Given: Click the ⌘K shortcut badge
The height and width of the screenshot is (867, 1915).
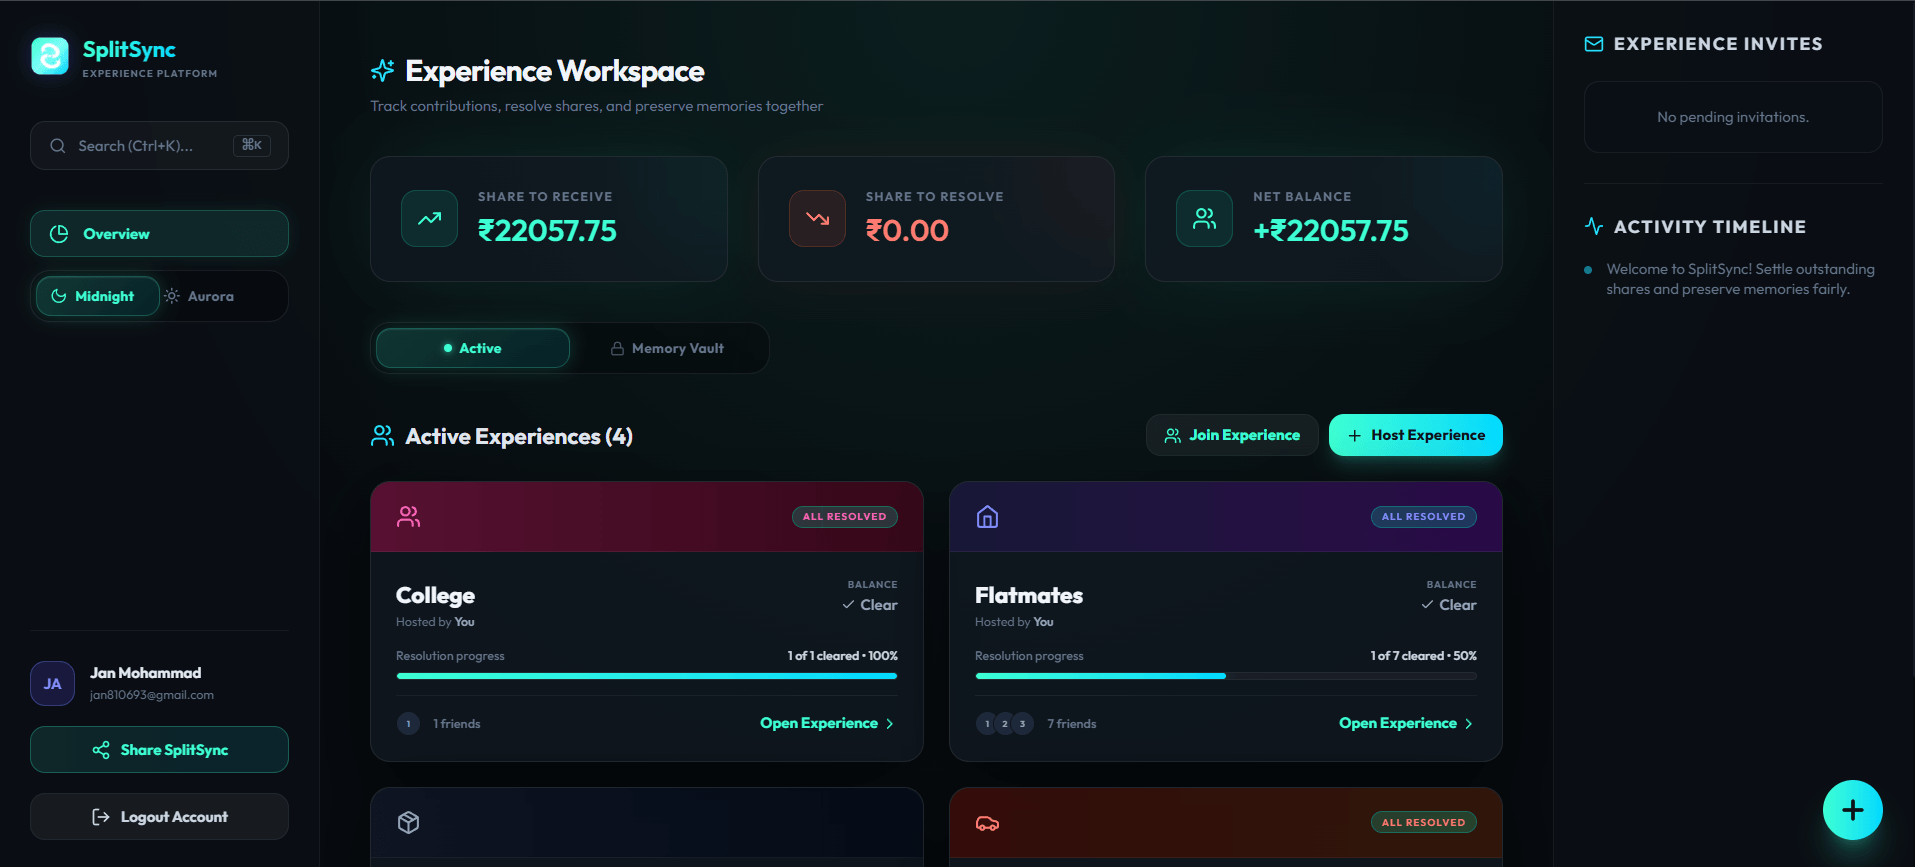Looking at the screenshot, I should point(252,145).
